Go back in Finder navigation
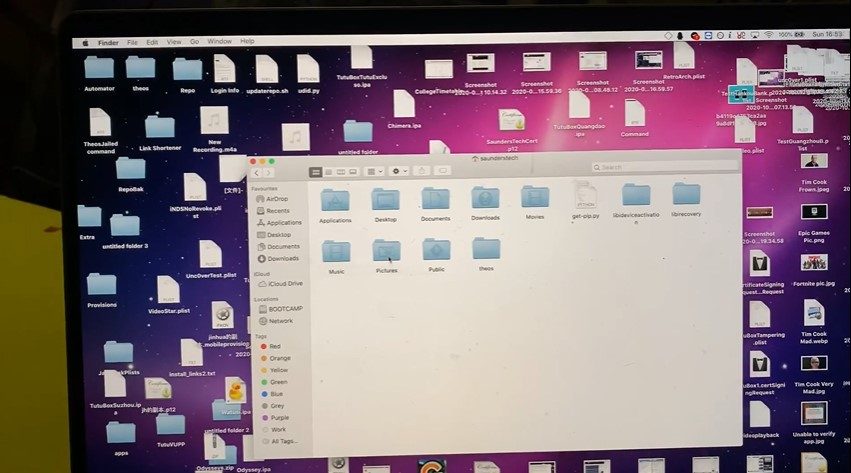 257,173
